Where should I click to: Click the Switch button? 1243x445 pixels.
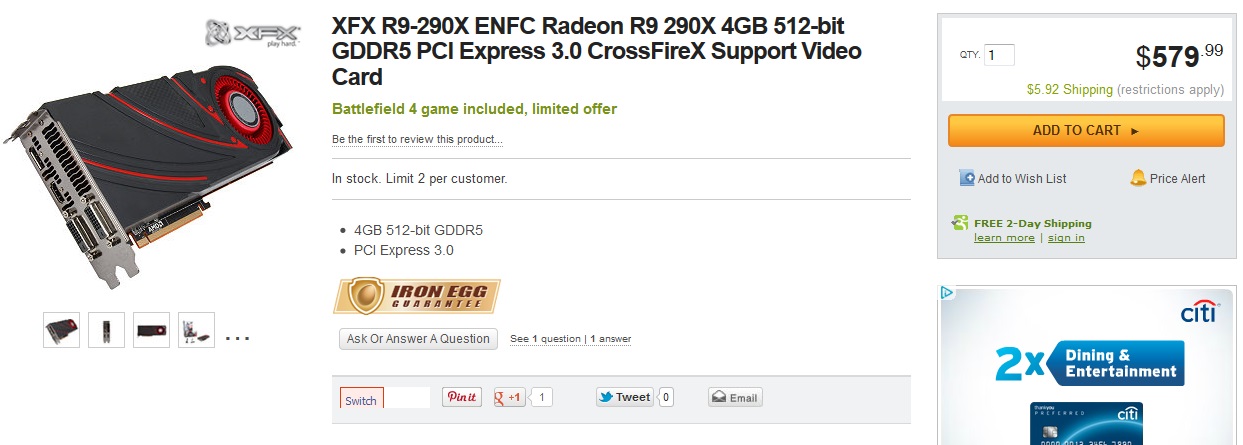pyautogui.click(x=361, y=400)
